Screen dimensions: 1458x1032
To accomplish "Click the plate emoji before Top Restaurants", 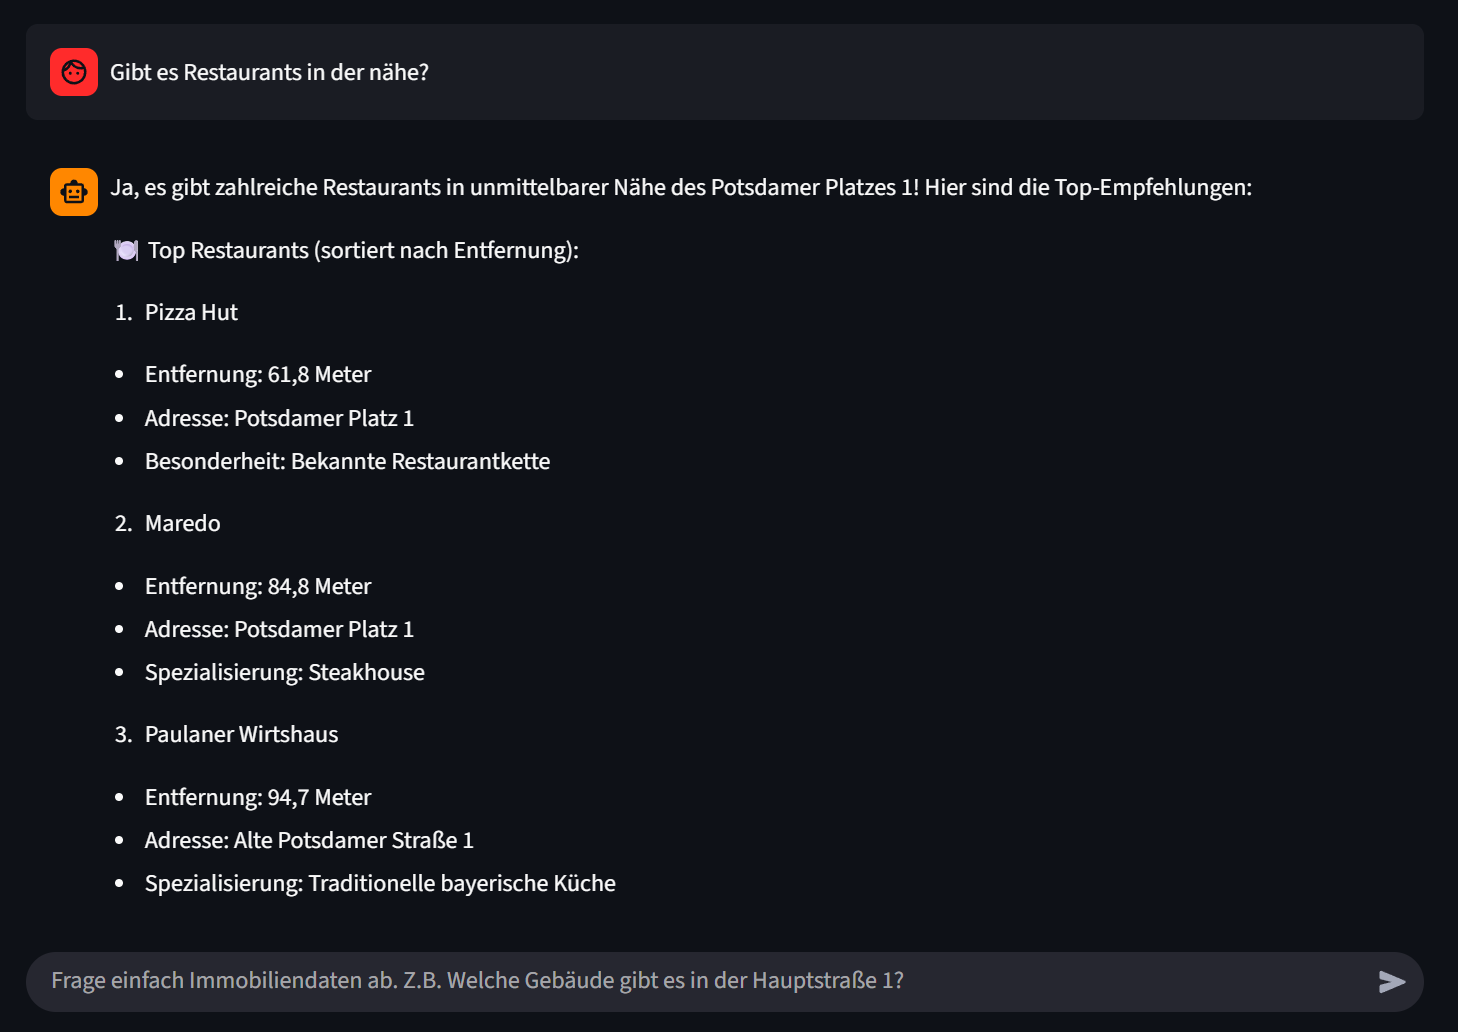I will pos(126,251).
